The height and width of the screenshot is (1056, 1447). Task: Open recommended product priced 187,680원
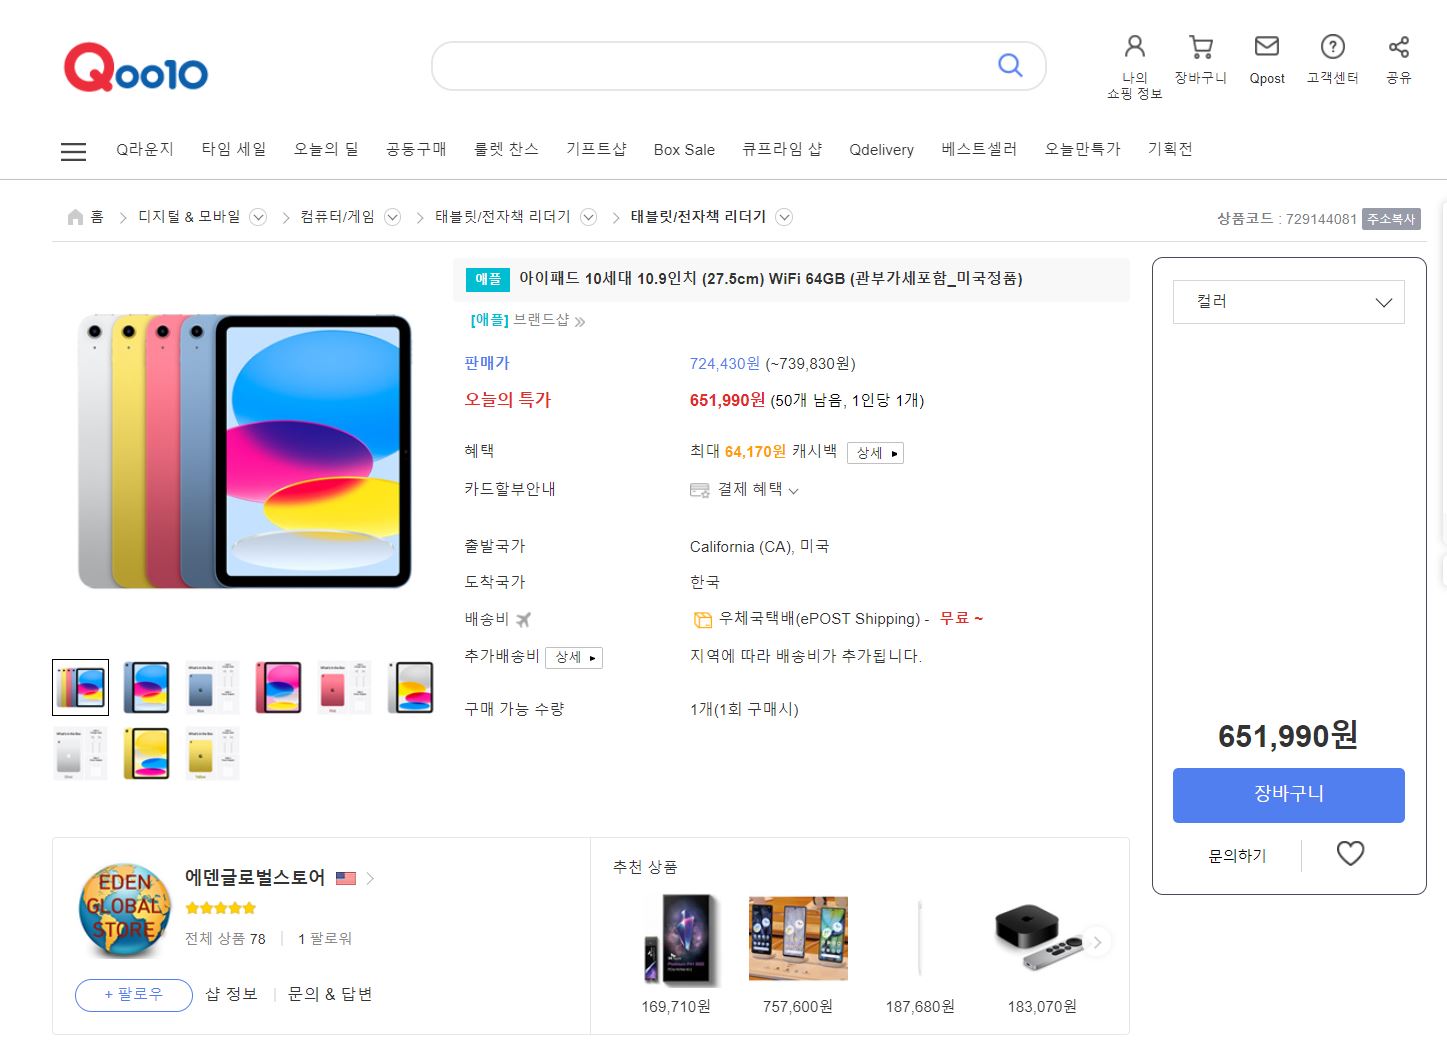(x=920, y=939)
